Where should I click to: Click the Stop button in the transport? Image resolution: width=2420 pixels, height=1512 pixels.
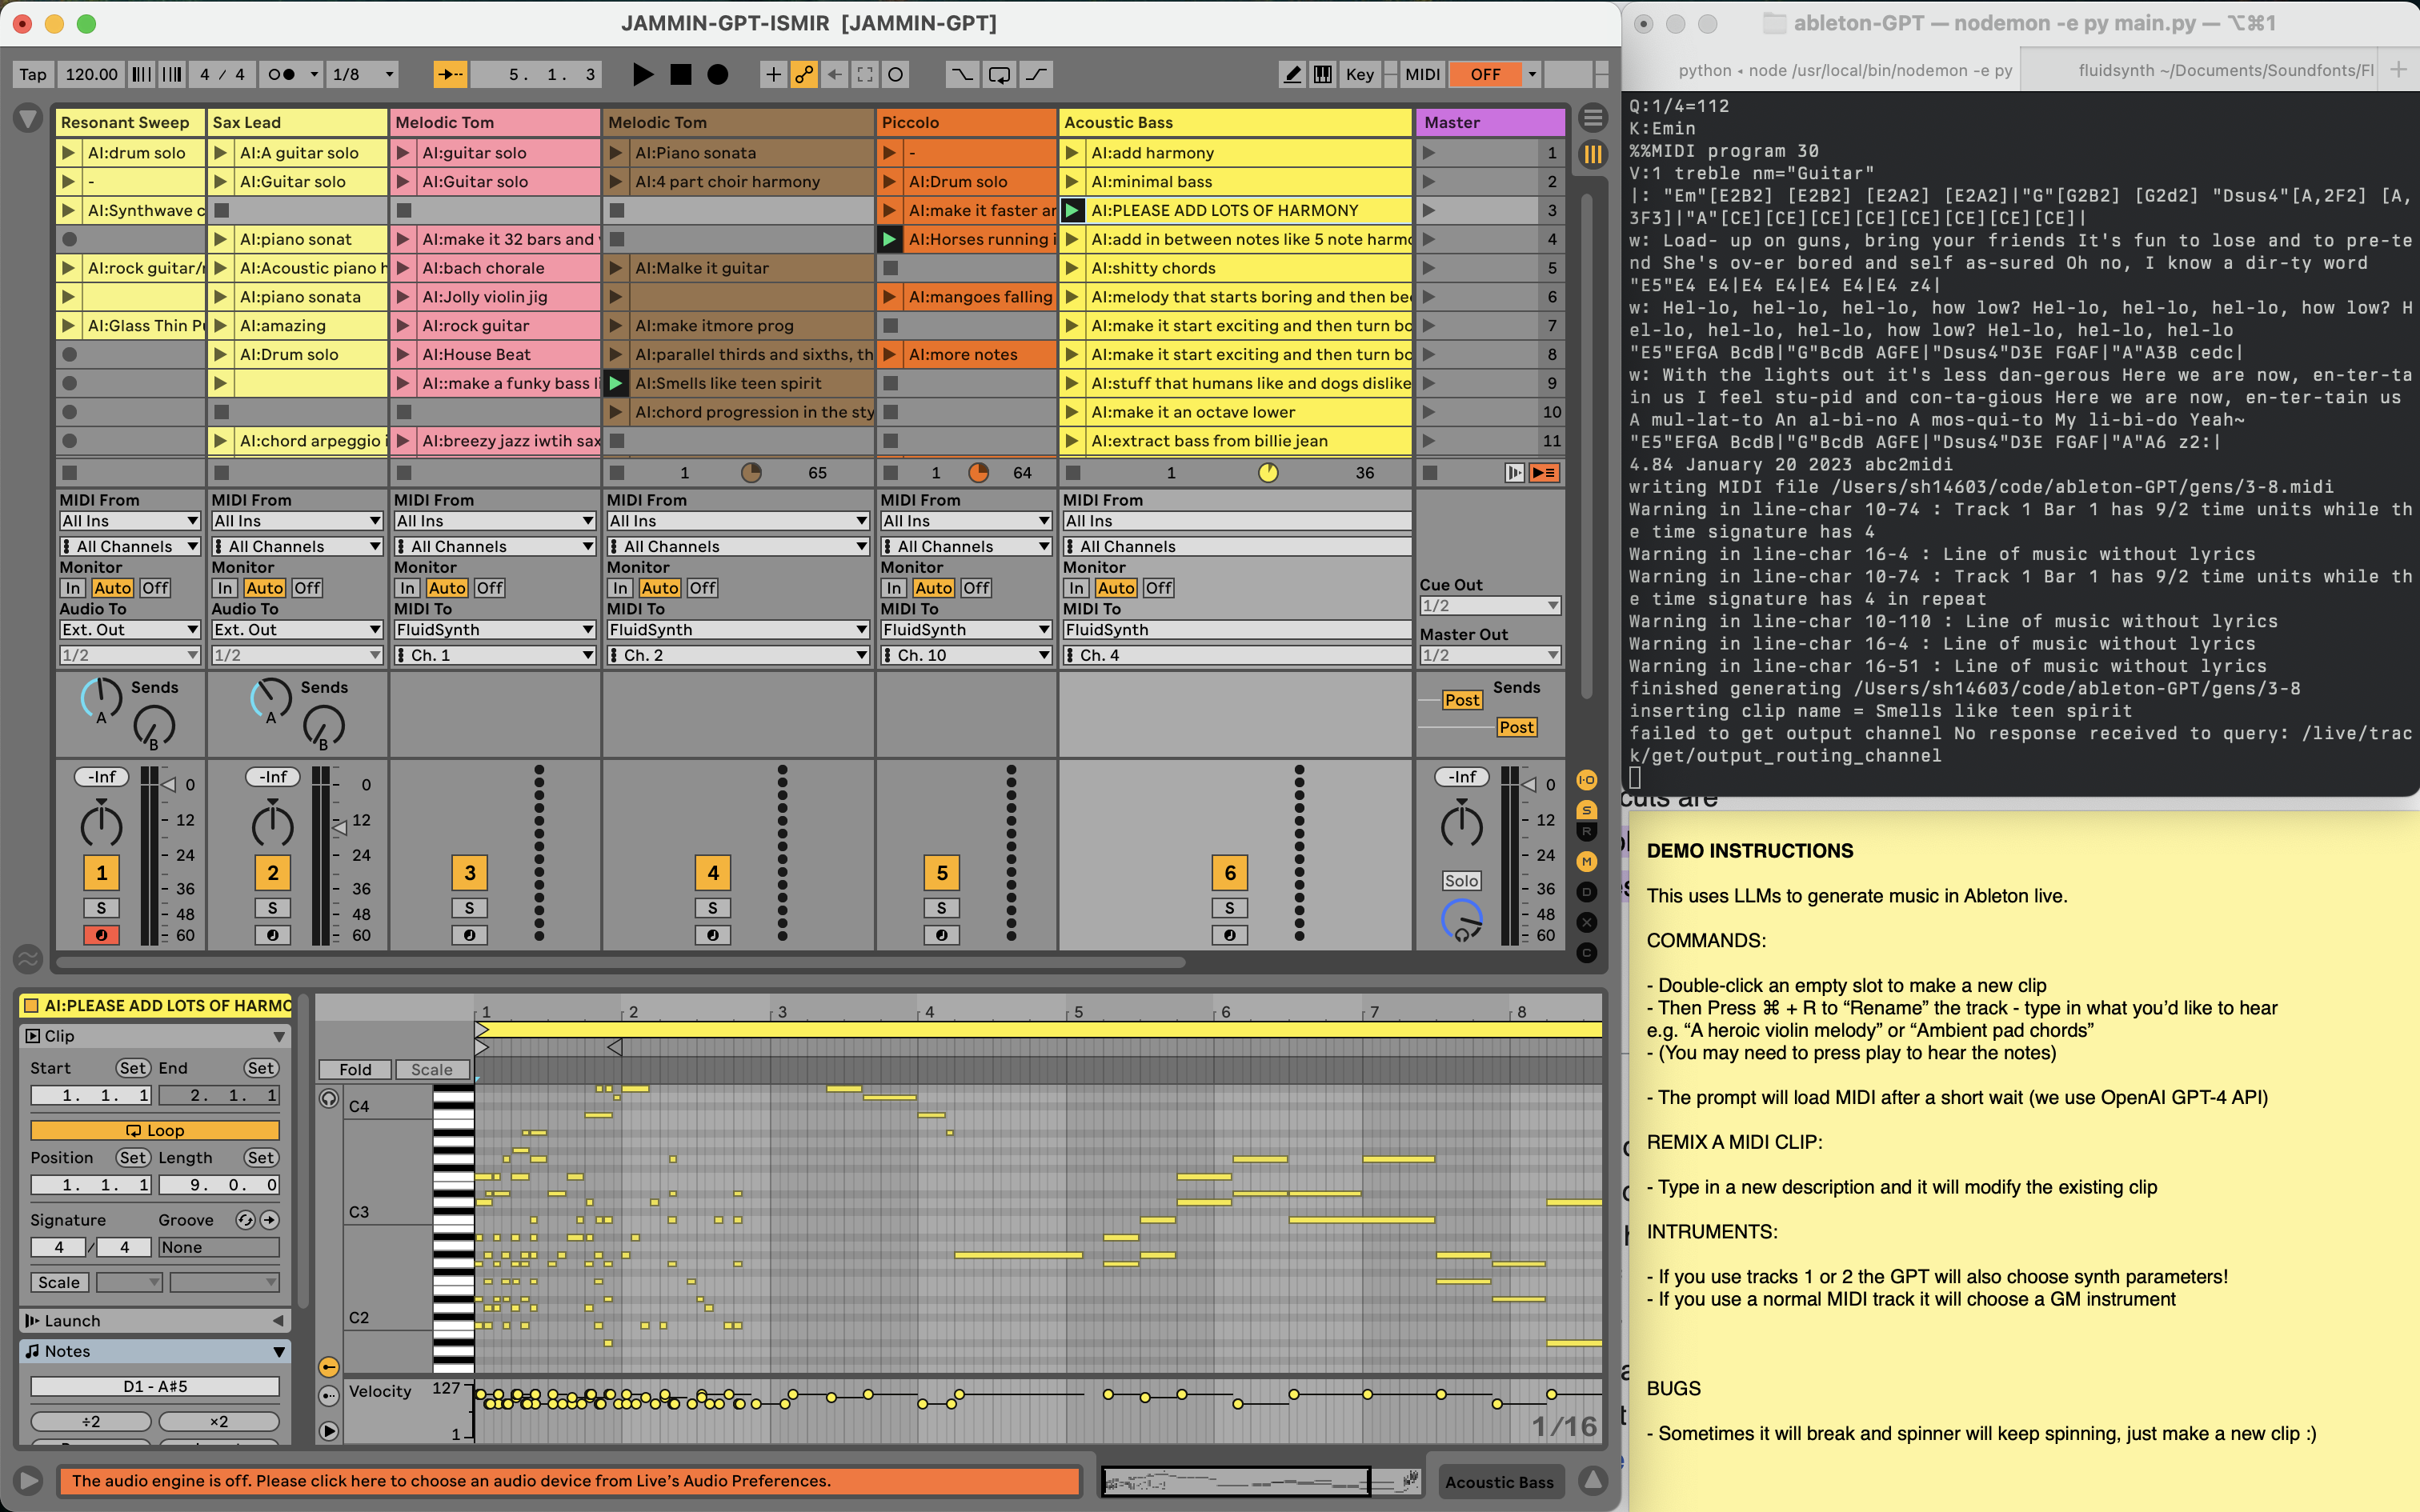tap(680, 74)
